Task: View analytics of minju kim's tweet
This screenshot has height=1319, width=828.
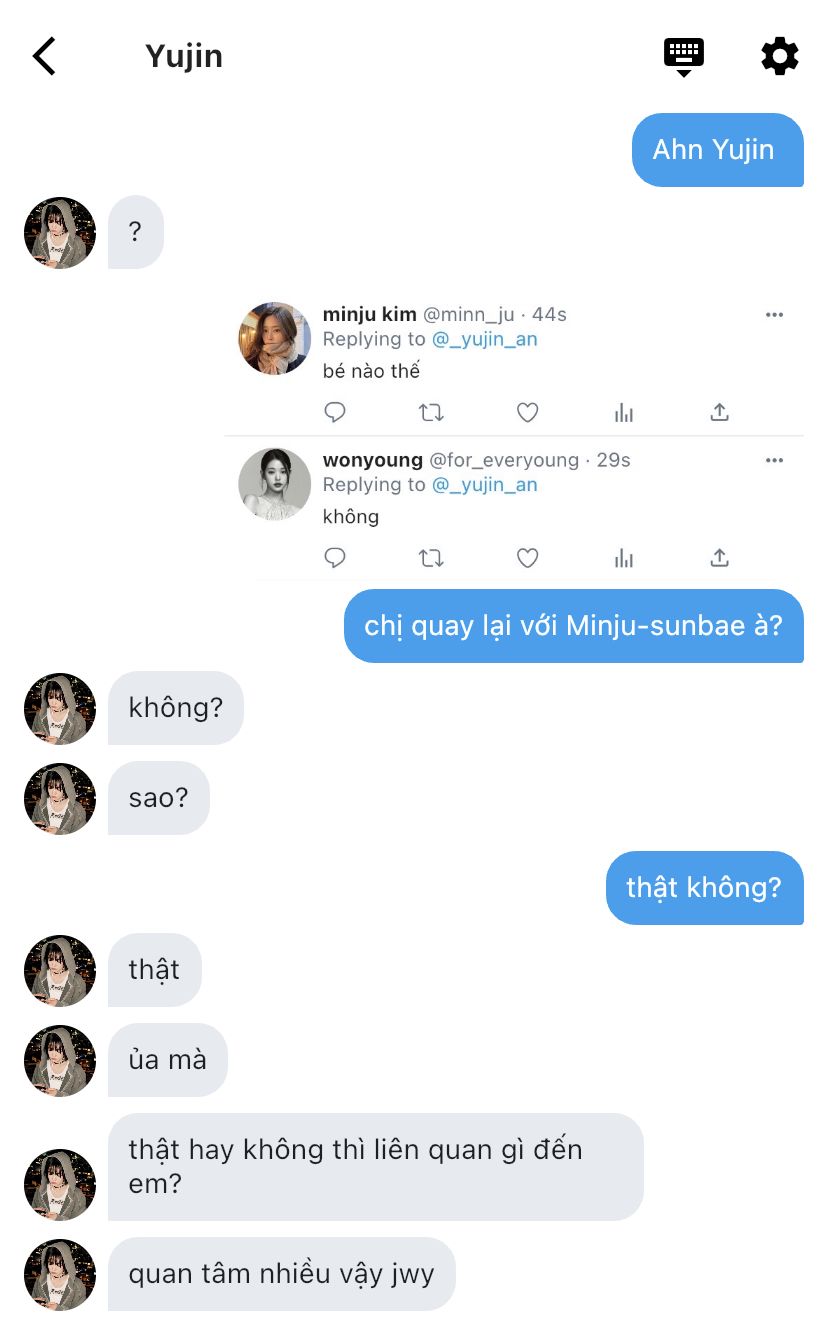Action: coord(624,412)
